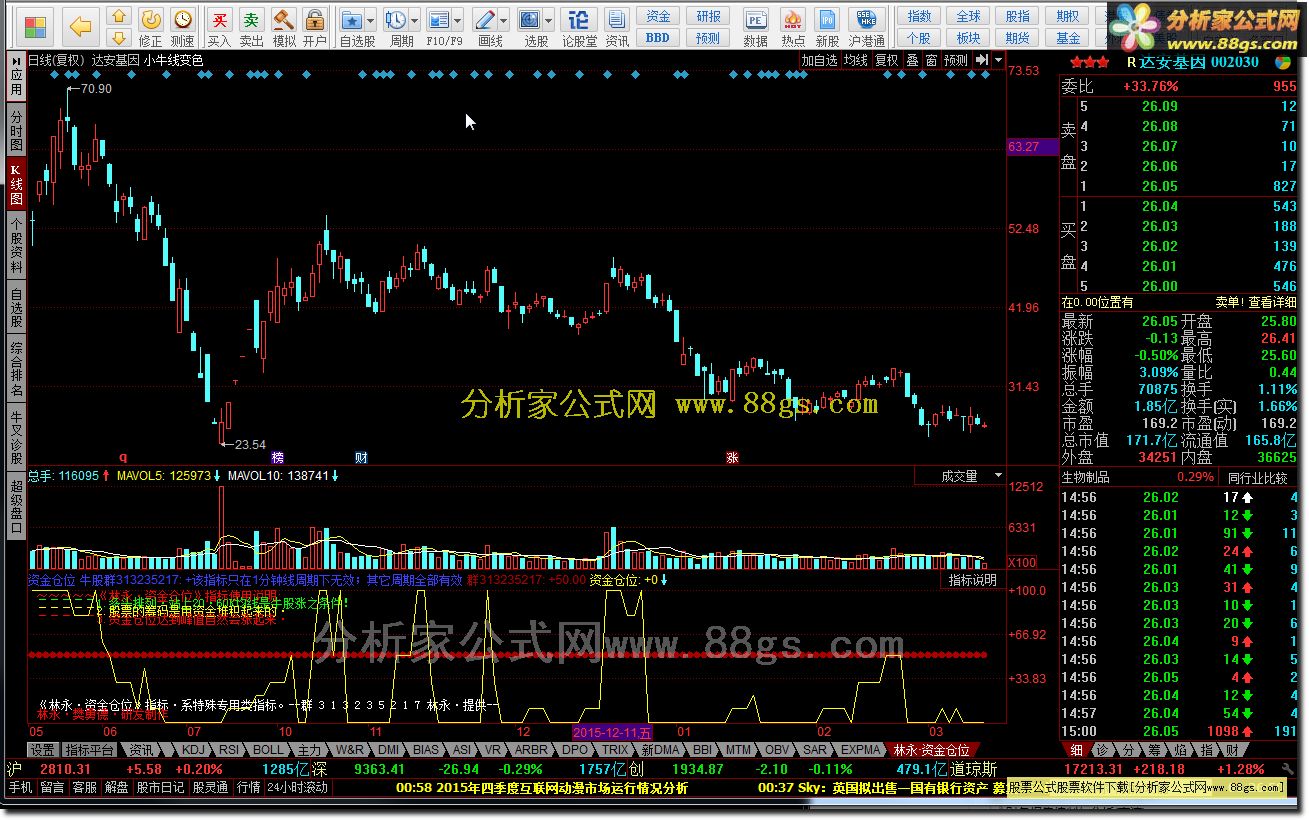The width and height of the screenshot is (1309, 820).
Task: Click the 24小时滚动 status bar button
Action: point(298,788)
